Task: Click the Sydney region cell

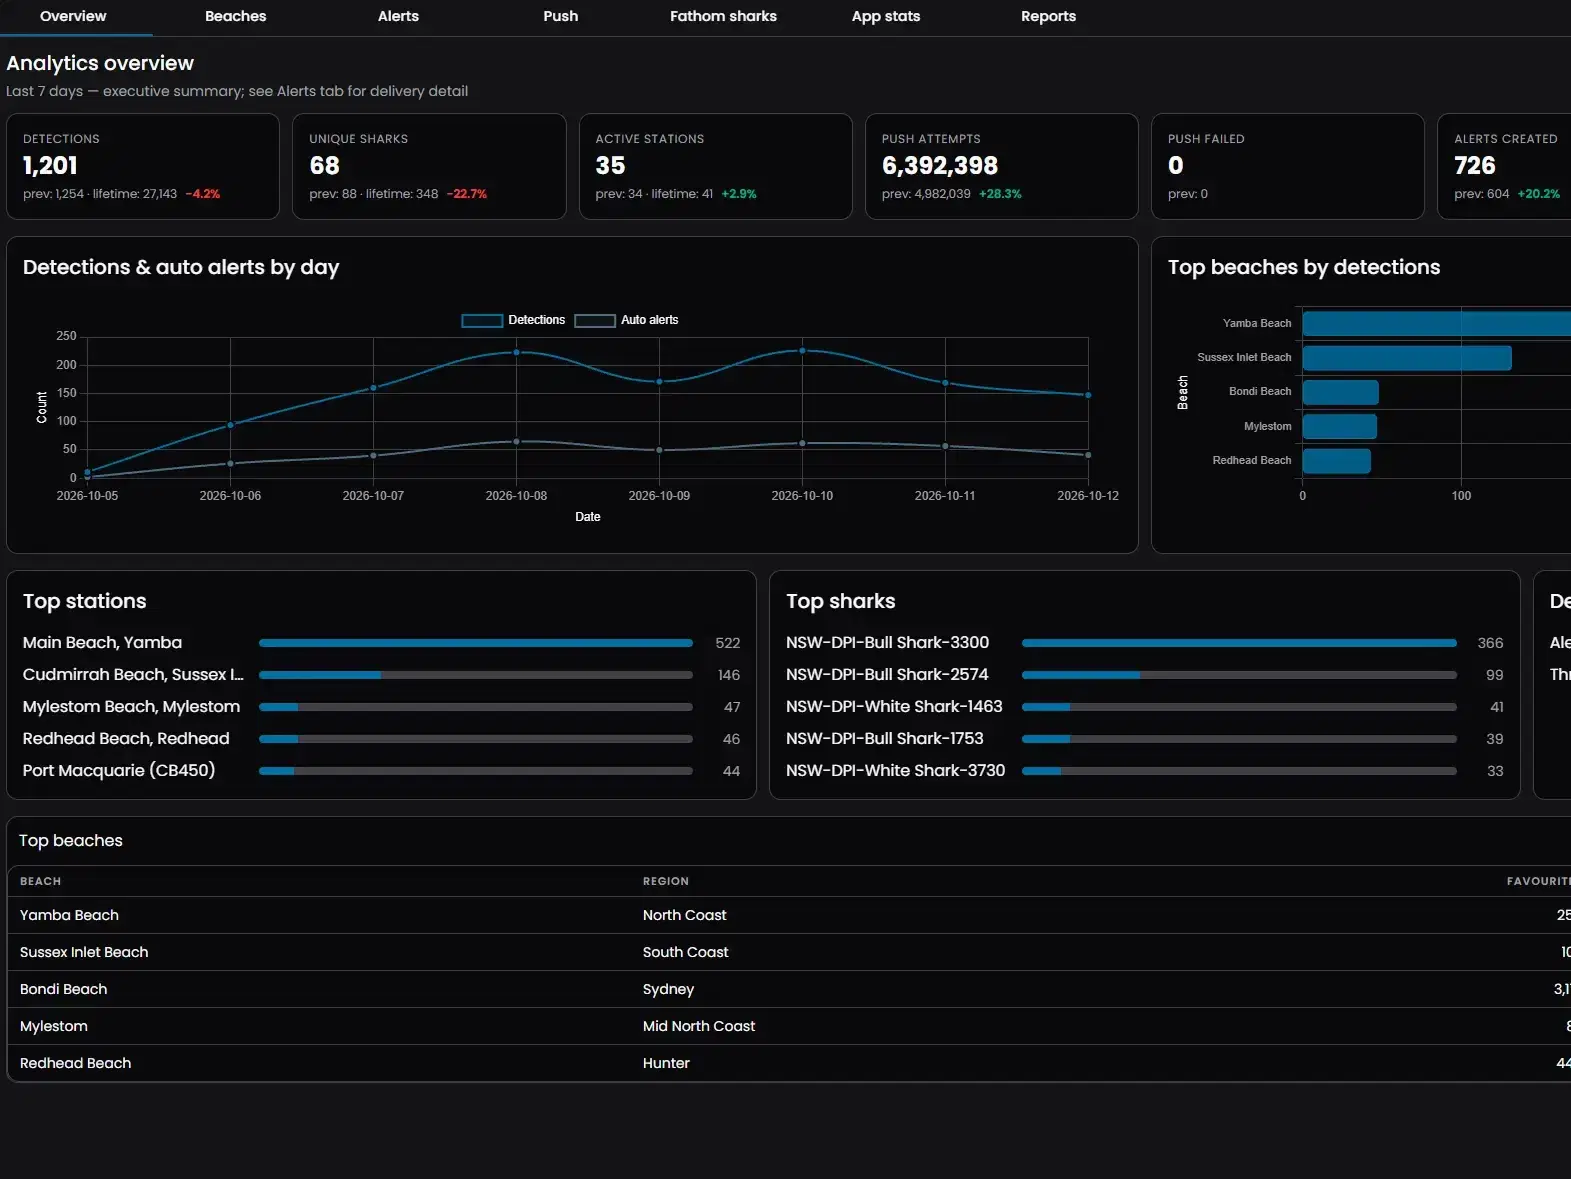Action: (x=668, y=989)
